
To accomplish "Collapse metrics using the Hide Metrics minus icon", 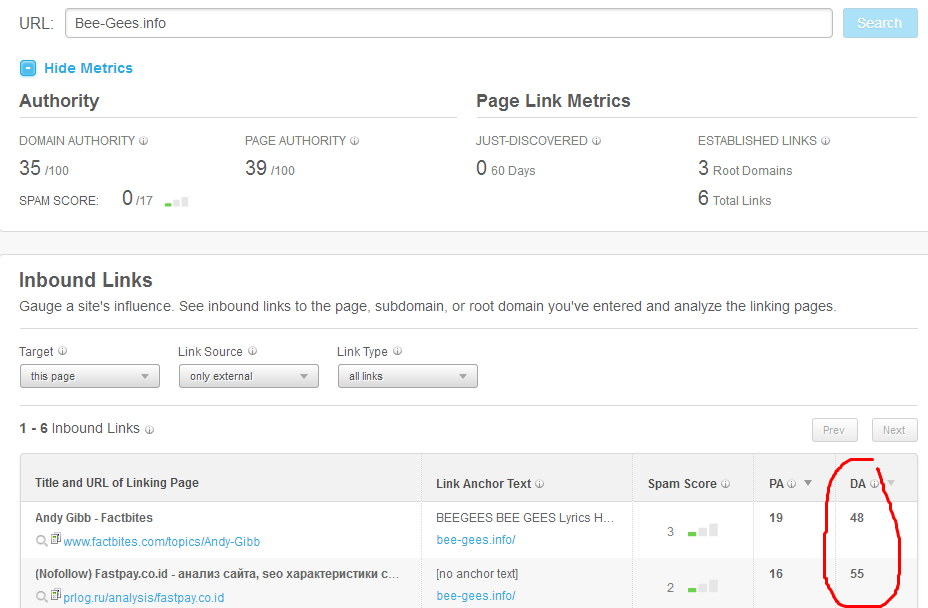I will 28,68.
